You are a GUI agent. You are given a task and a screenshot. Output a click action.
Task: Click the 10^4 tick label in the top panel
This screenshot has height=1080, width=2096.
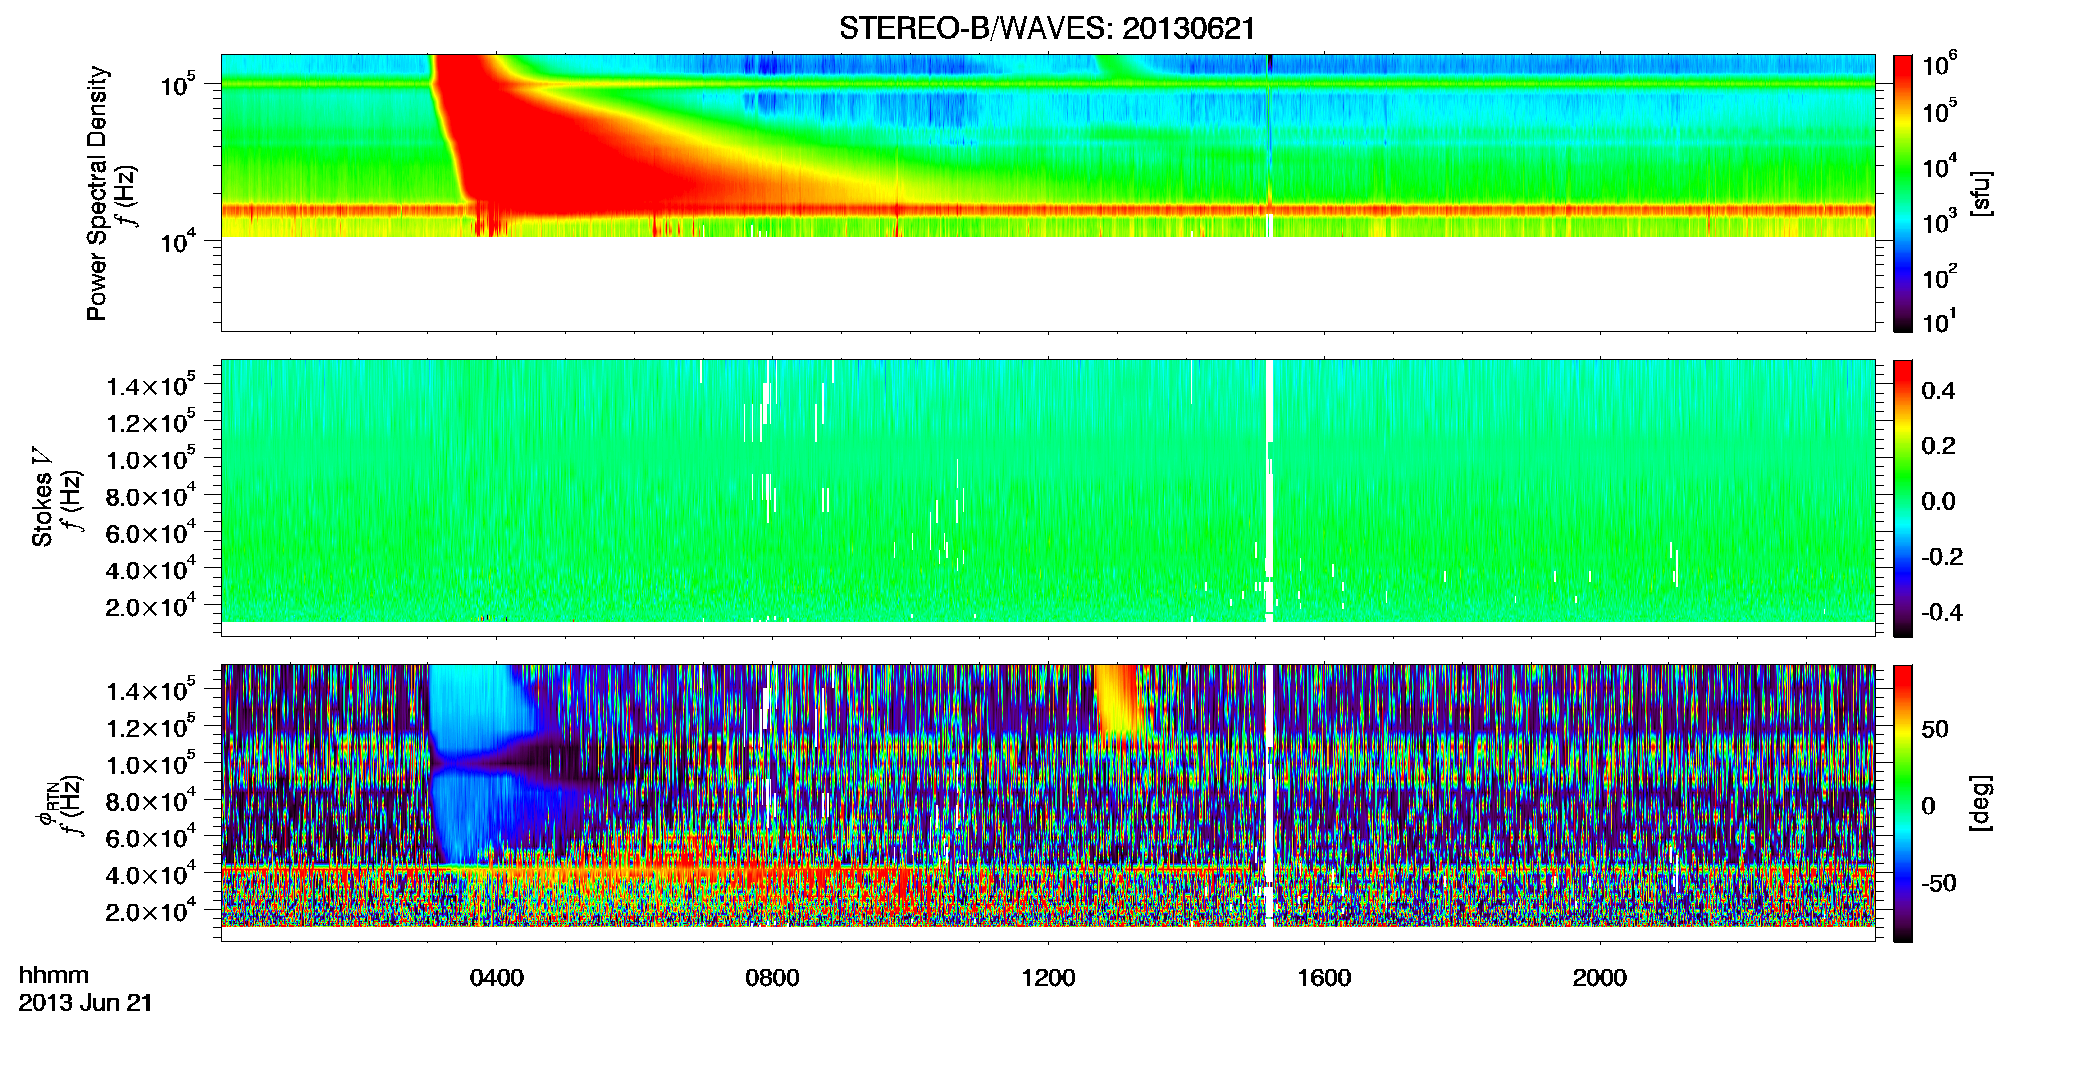click(x=177, y=241)
